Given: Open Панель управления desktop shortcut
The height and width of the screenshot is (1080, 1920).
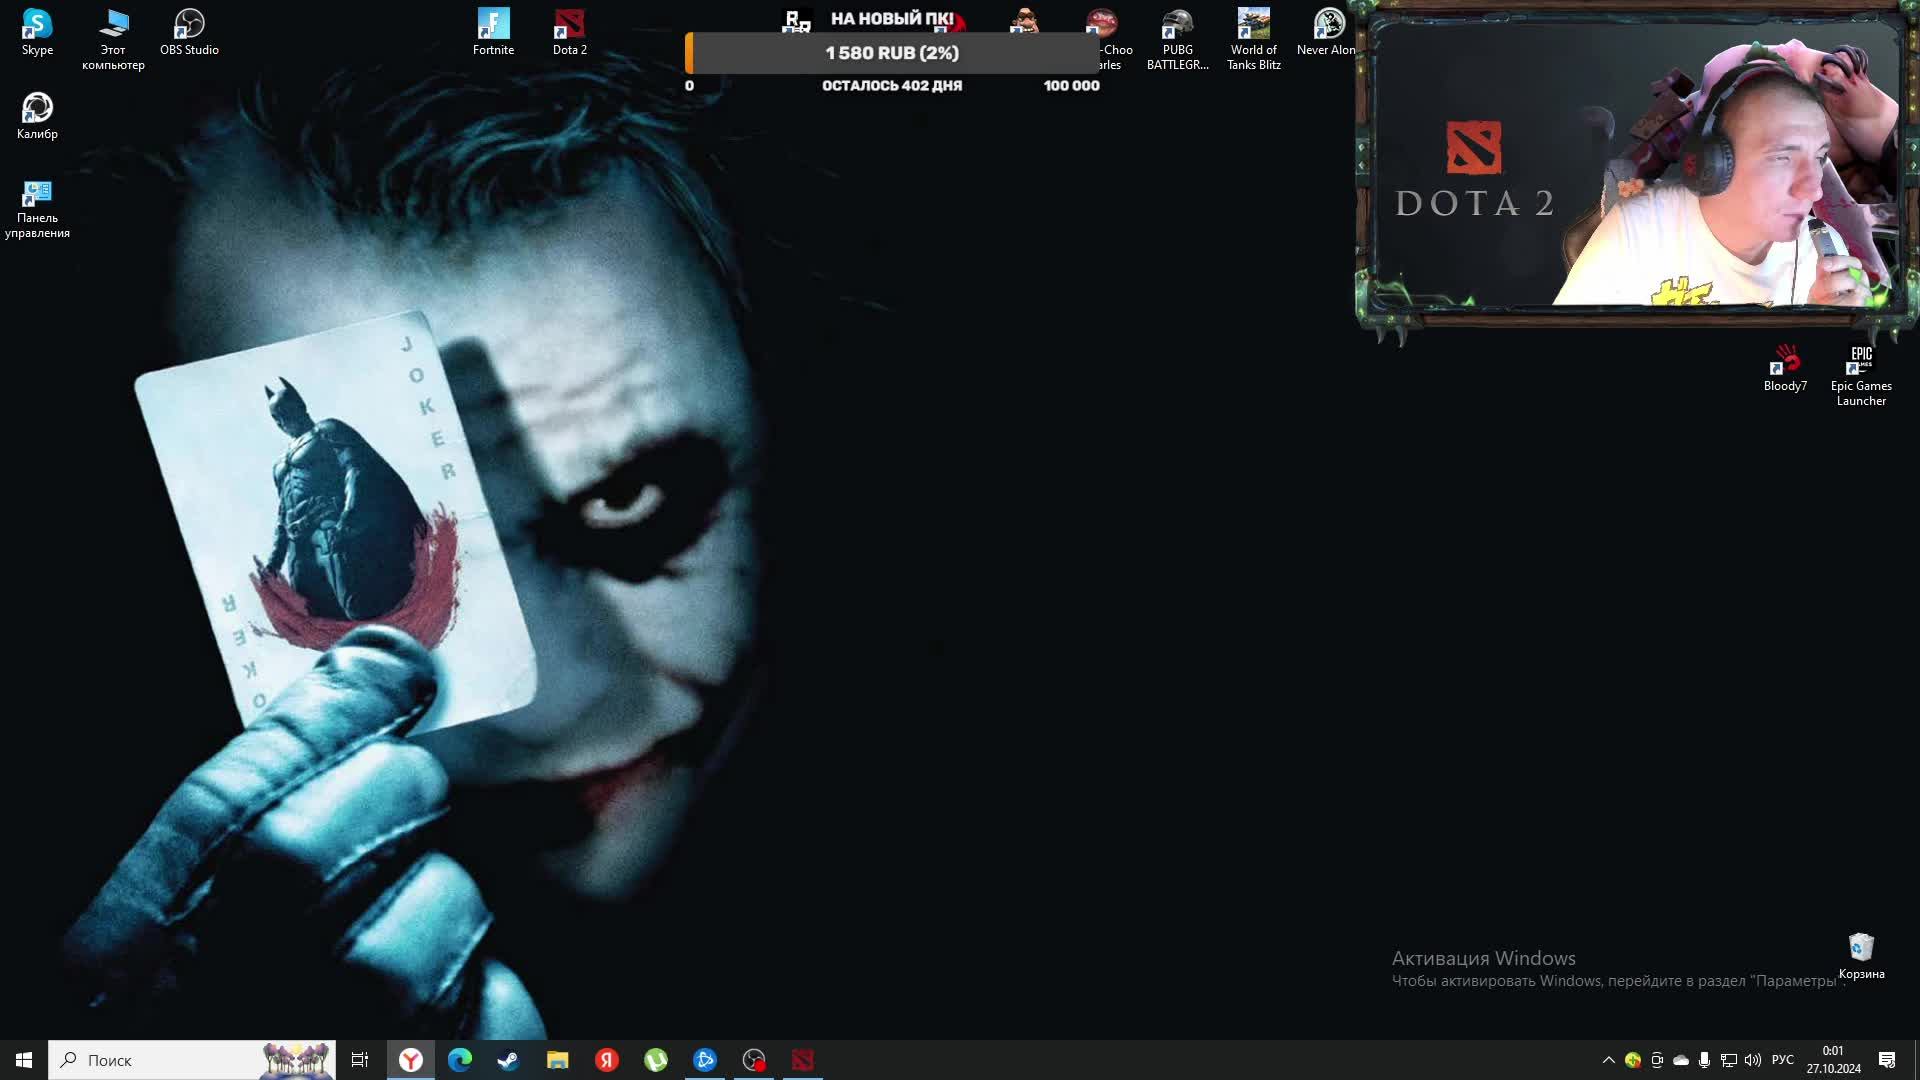Looking at the screenshot, I should click(37, 208).
